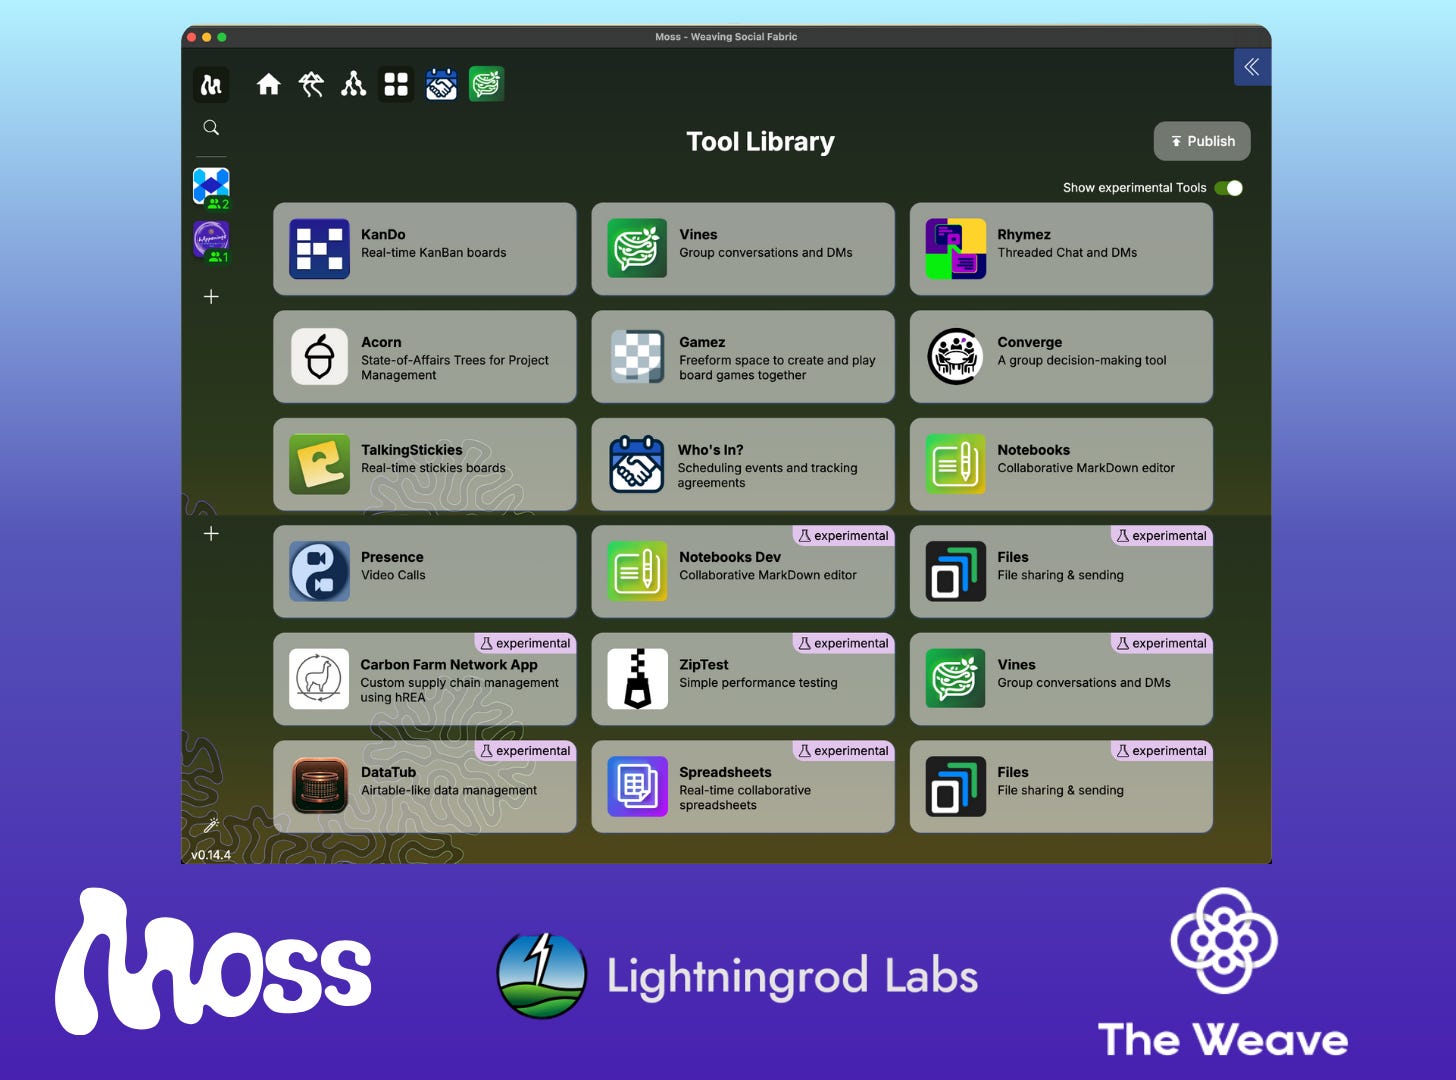Image resolution: width=1456 pixels, height=1080 pixels.
Task: Click the Weave flower logo
Action: click(1224, 940)
